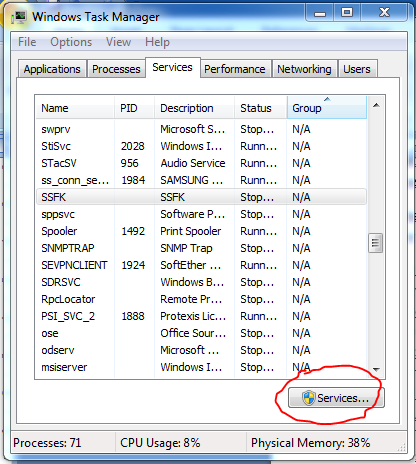The height and width of the screenshot is (464, 416).
Task: Click CPU Usage: 8% in status bar
Action: click(160, 443)
